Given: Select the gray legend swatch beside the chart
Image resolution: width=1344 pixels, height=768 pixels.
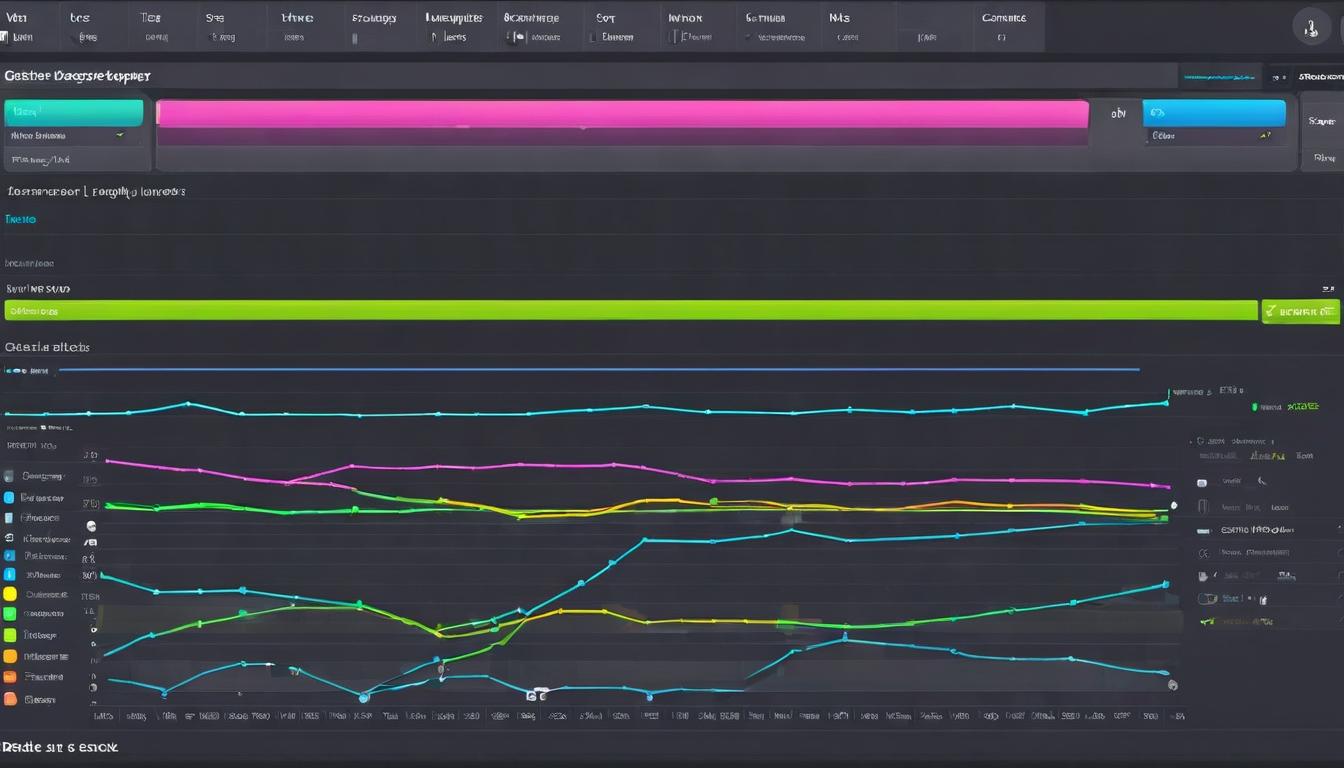Looking at the screenshot, I should click(10, 477).
